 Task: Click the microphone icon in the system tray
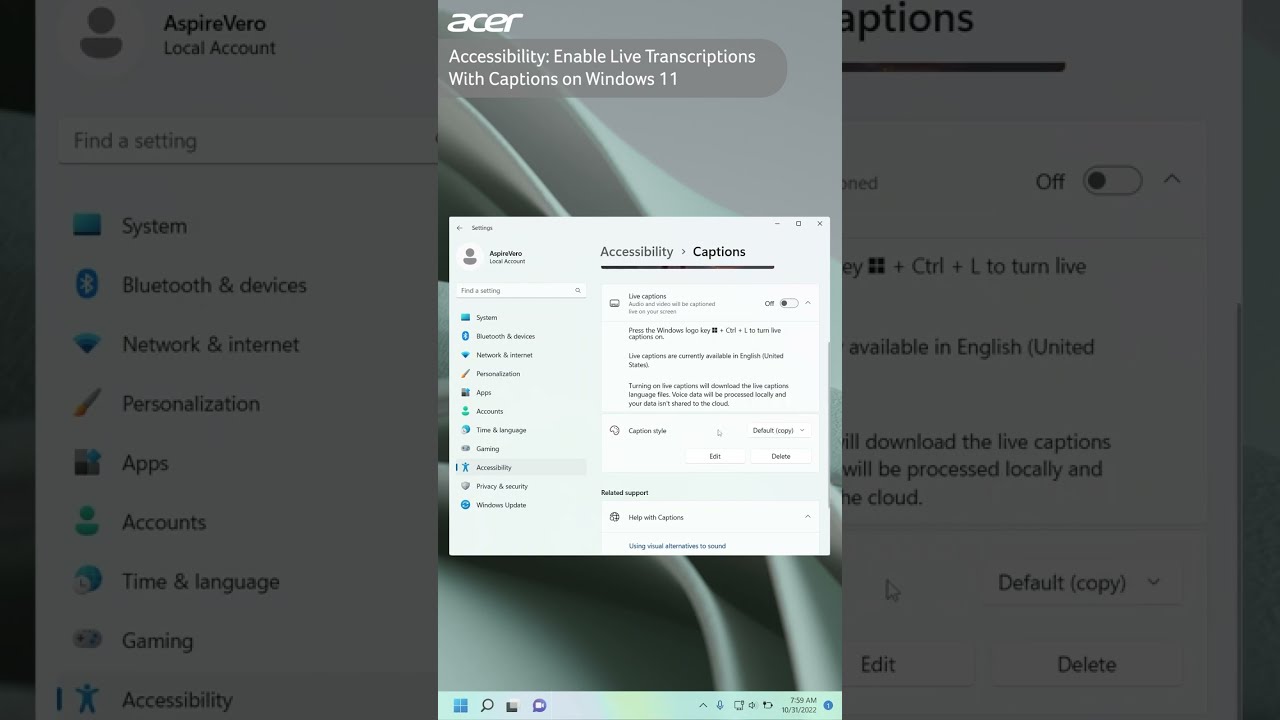pos(720,706)
